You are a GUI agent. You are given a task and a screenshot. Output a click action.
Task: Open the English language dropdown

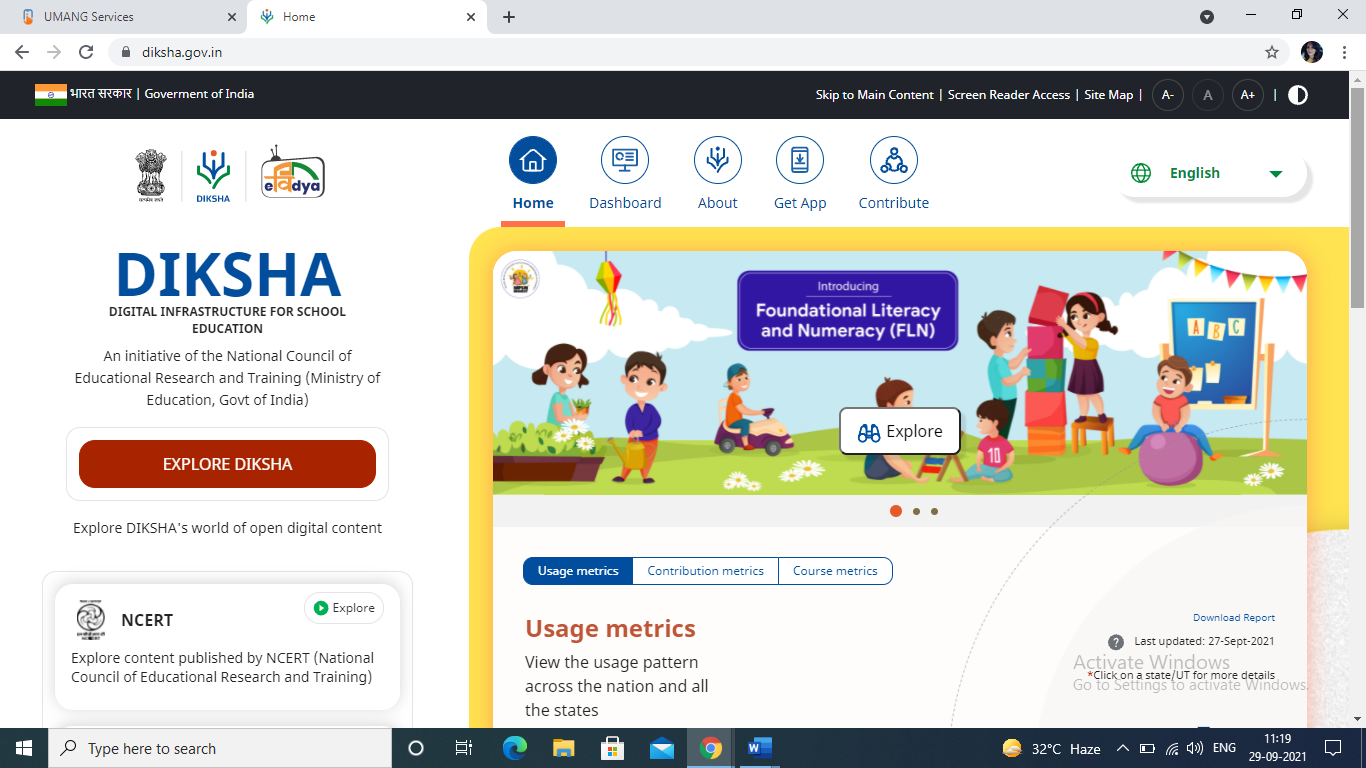tap(1194, 172)
